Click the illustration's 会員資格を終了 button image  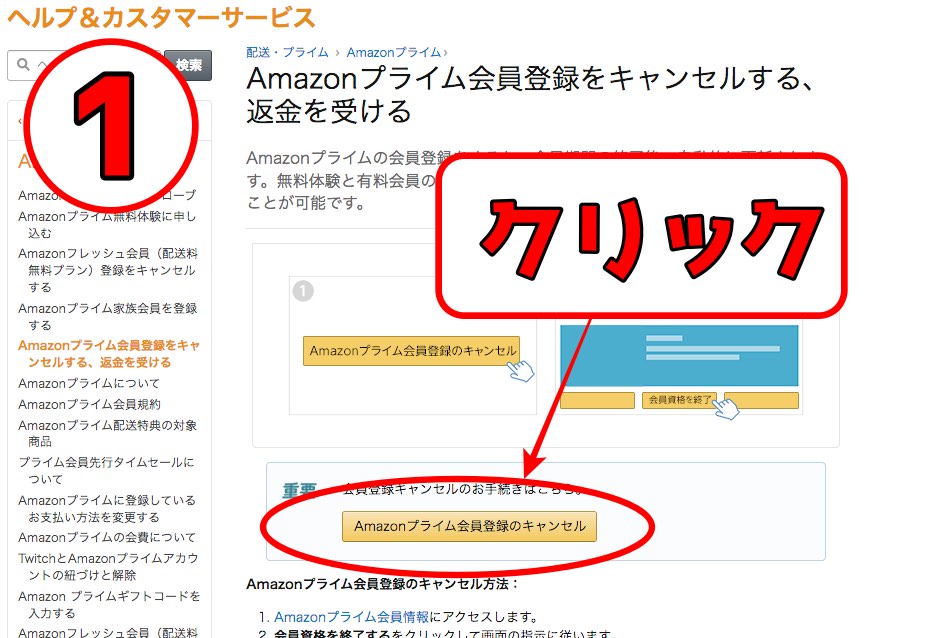point(679,400)
